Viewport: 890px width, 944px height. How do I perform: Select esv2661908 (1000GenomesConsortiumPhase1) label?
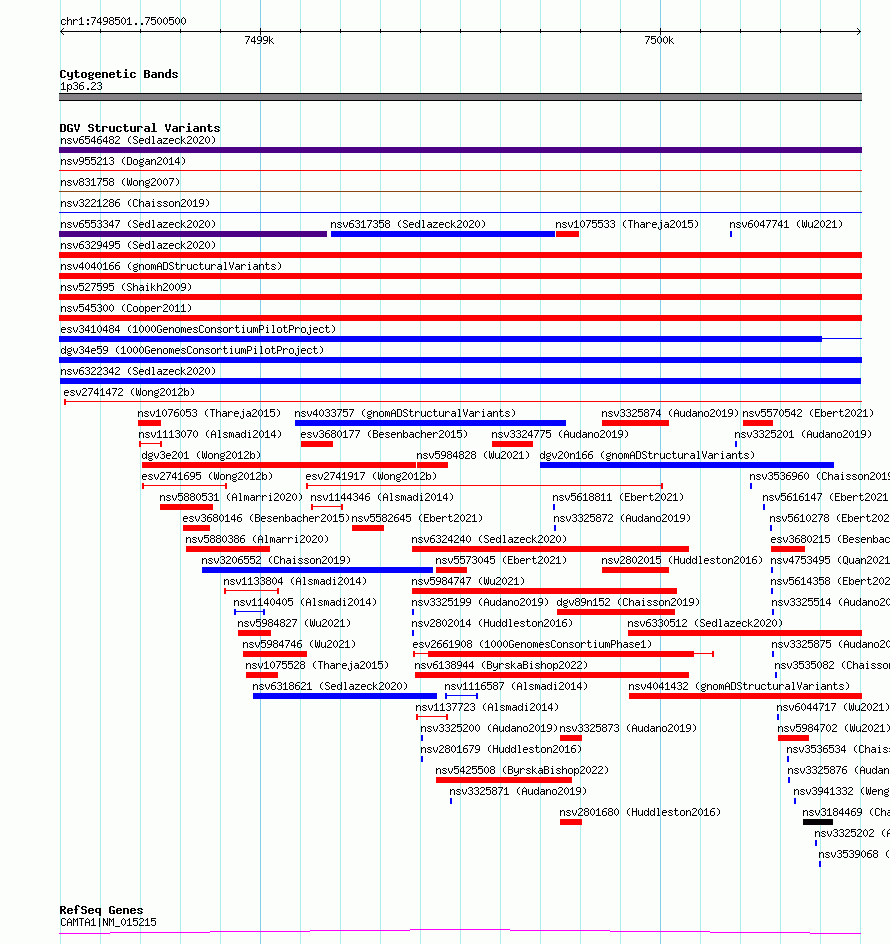click(532, 645)
